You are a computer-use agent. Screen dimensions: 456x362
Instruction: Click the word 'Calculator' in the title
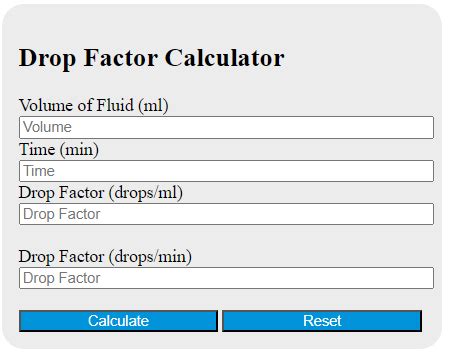coord(225,58)
